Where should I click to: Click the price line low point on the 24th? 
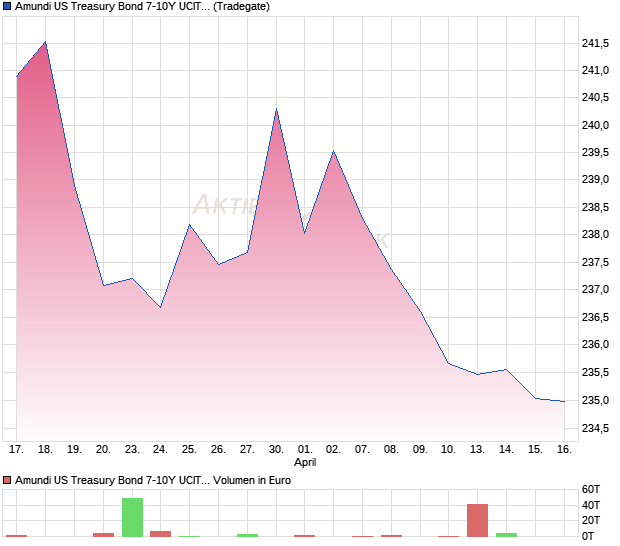click(x=161, y=307)
